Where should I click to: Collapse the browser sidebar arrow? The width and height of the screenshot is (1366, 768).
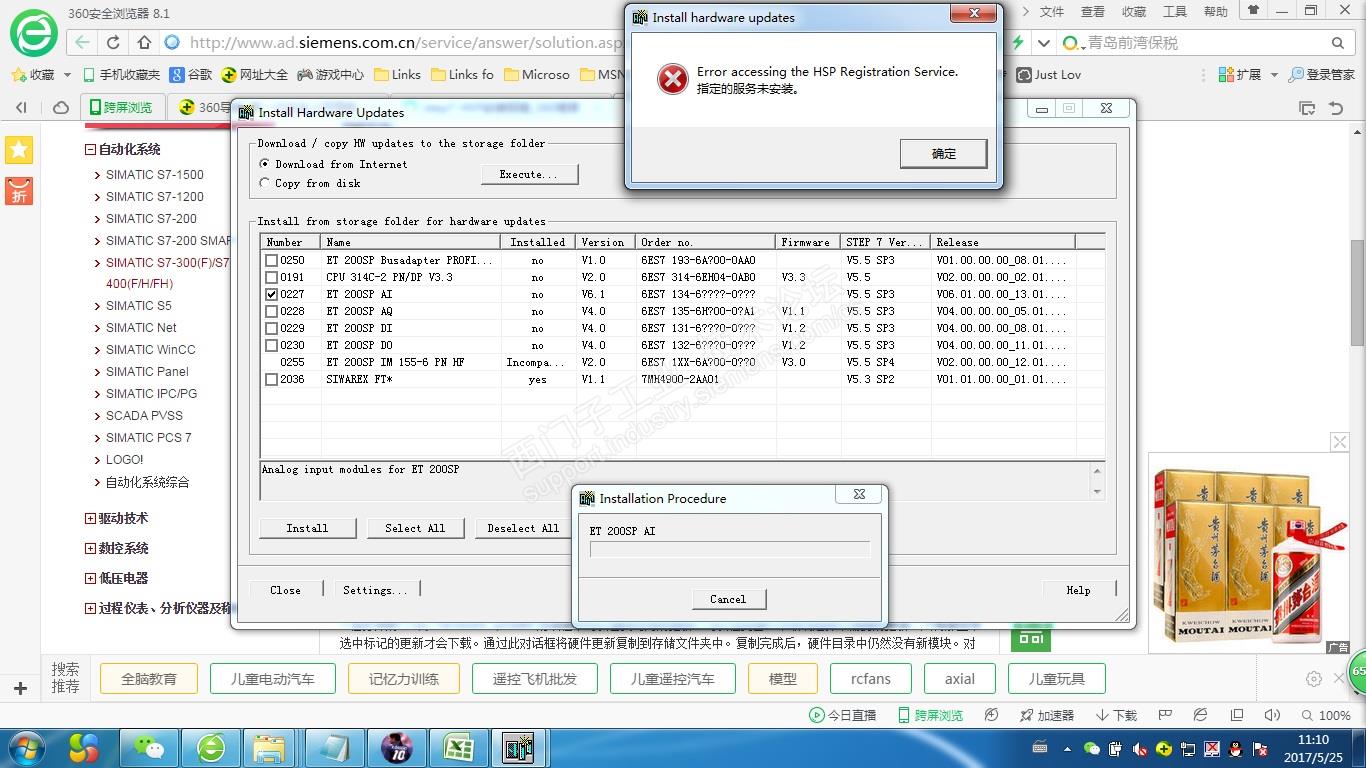pos(21,107)
